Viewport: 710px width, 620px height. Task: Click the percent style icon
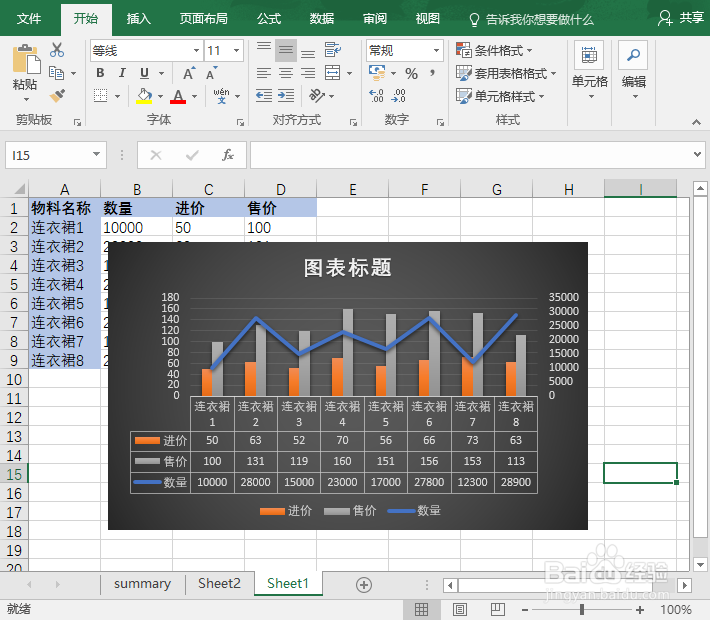tap(411, 73)
